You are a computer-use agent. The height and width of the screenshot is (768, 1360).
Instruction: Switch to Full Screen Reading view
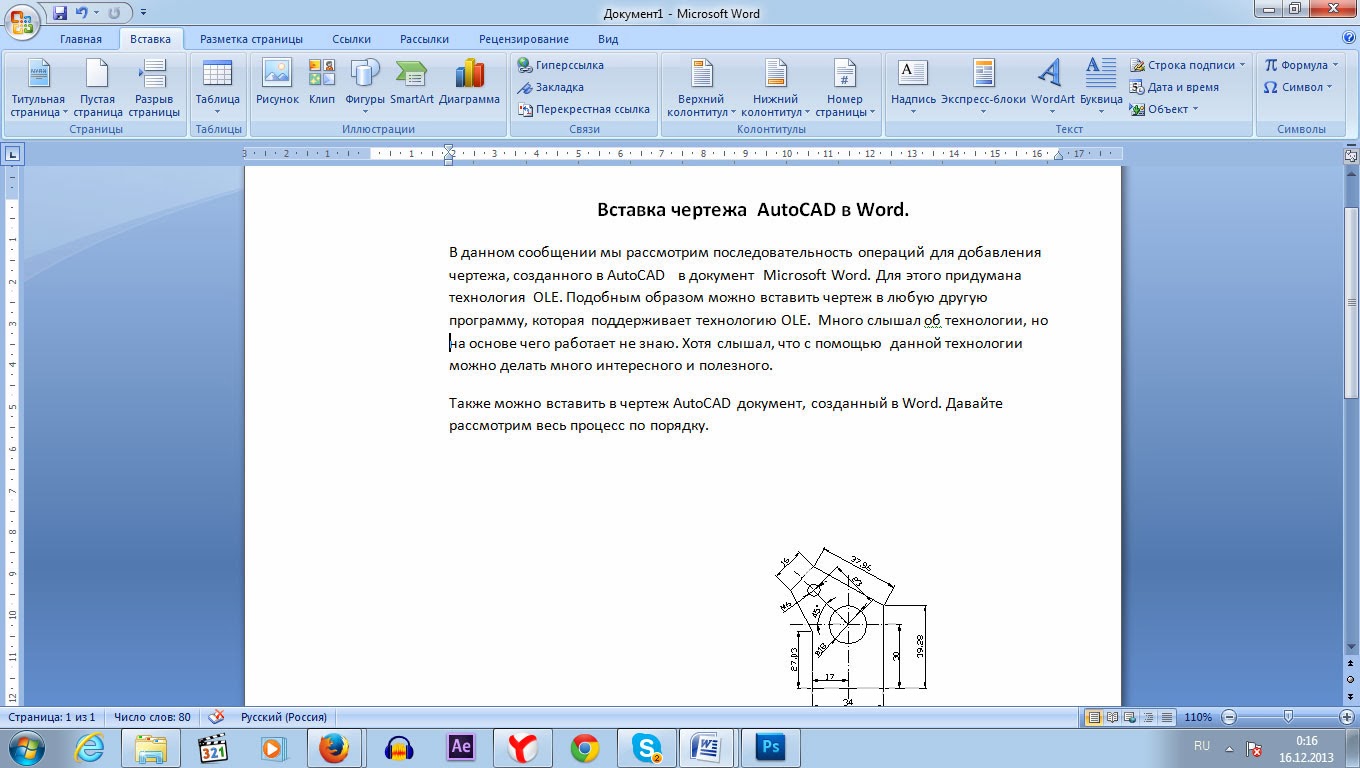pyautogui.click(x=1112, y=717)
